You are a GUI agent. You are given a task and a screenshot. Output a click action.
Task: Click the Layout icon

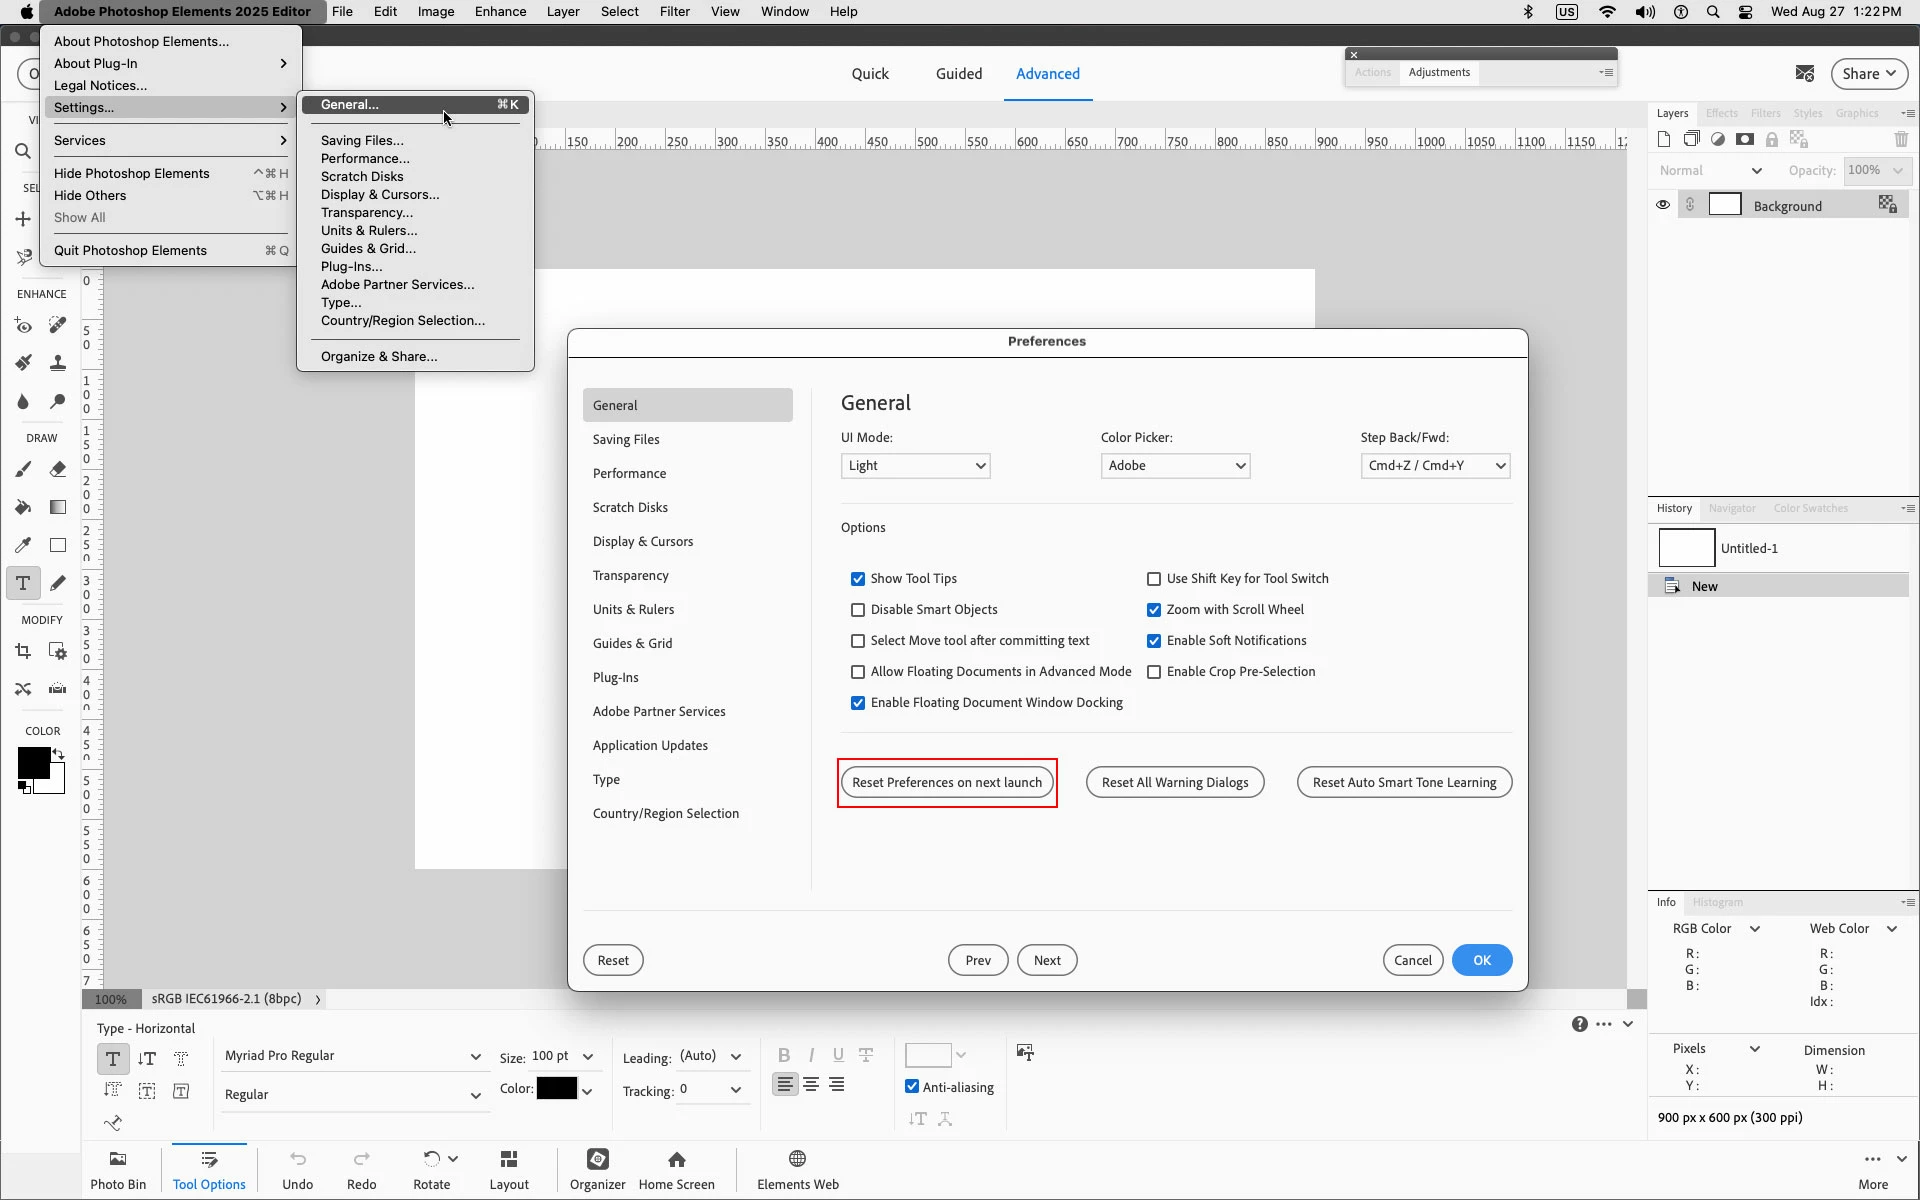tap(508, 1168)
